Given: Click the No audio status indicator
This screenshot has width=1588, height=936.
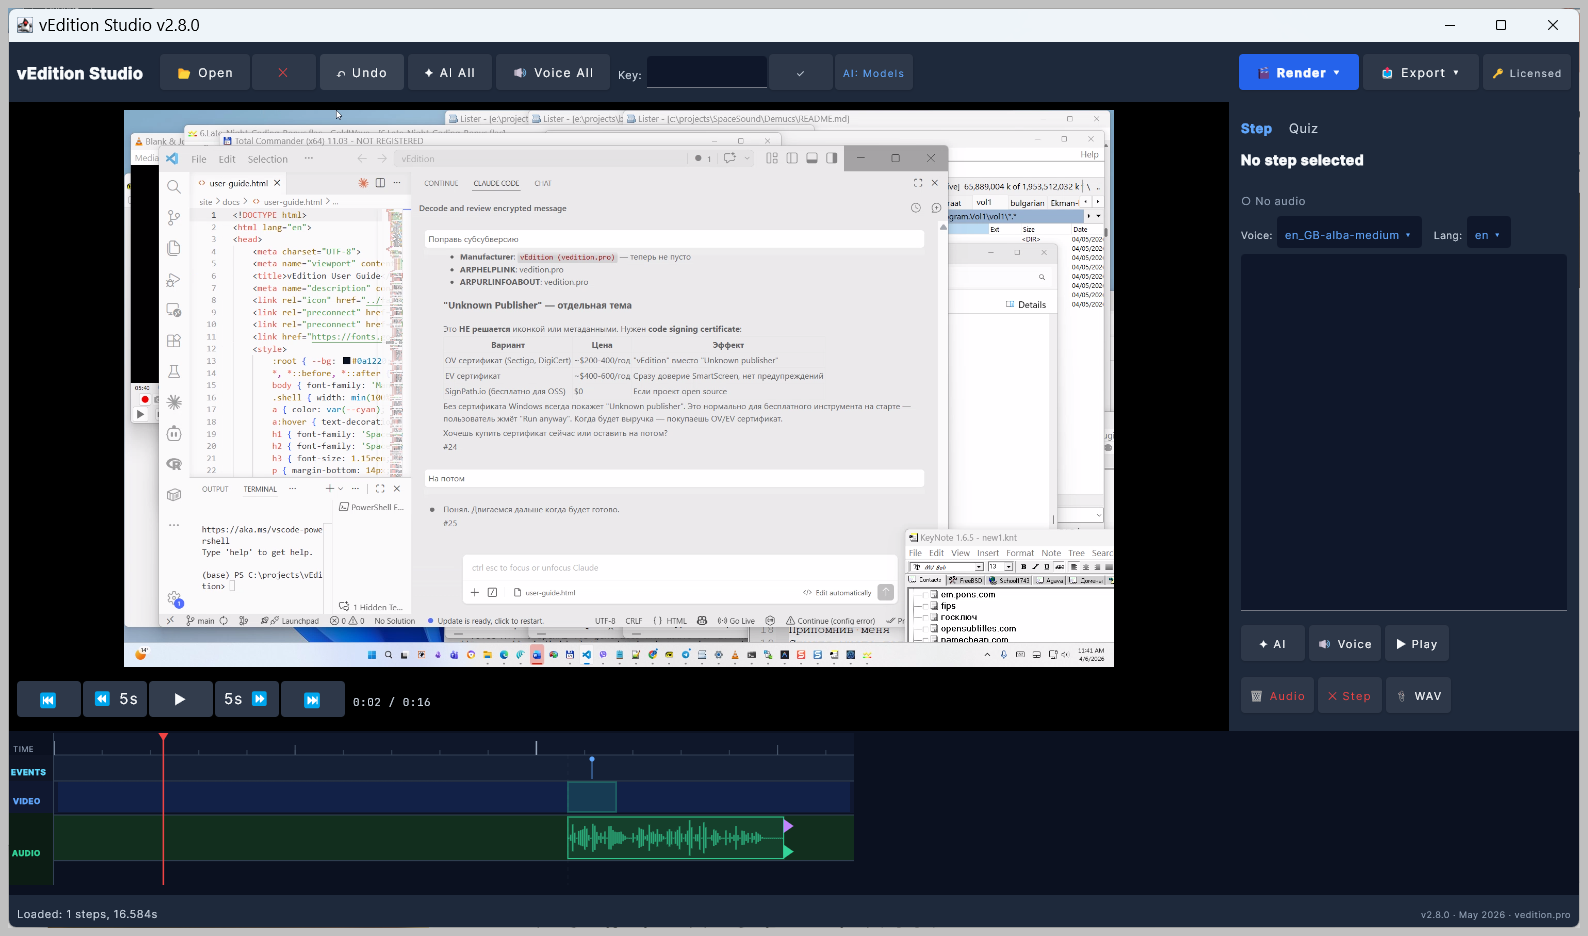Looking at the screenshot, I should pyautogui.click(x=1273, y=201).
